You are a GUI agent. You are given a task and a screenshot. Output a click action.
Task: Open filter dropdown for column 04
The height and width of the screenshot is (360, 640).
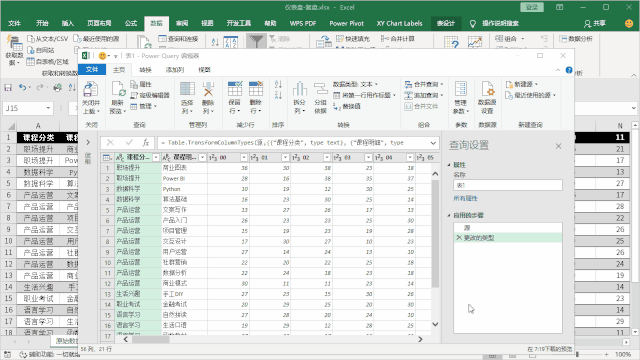[x=410, y=158]
